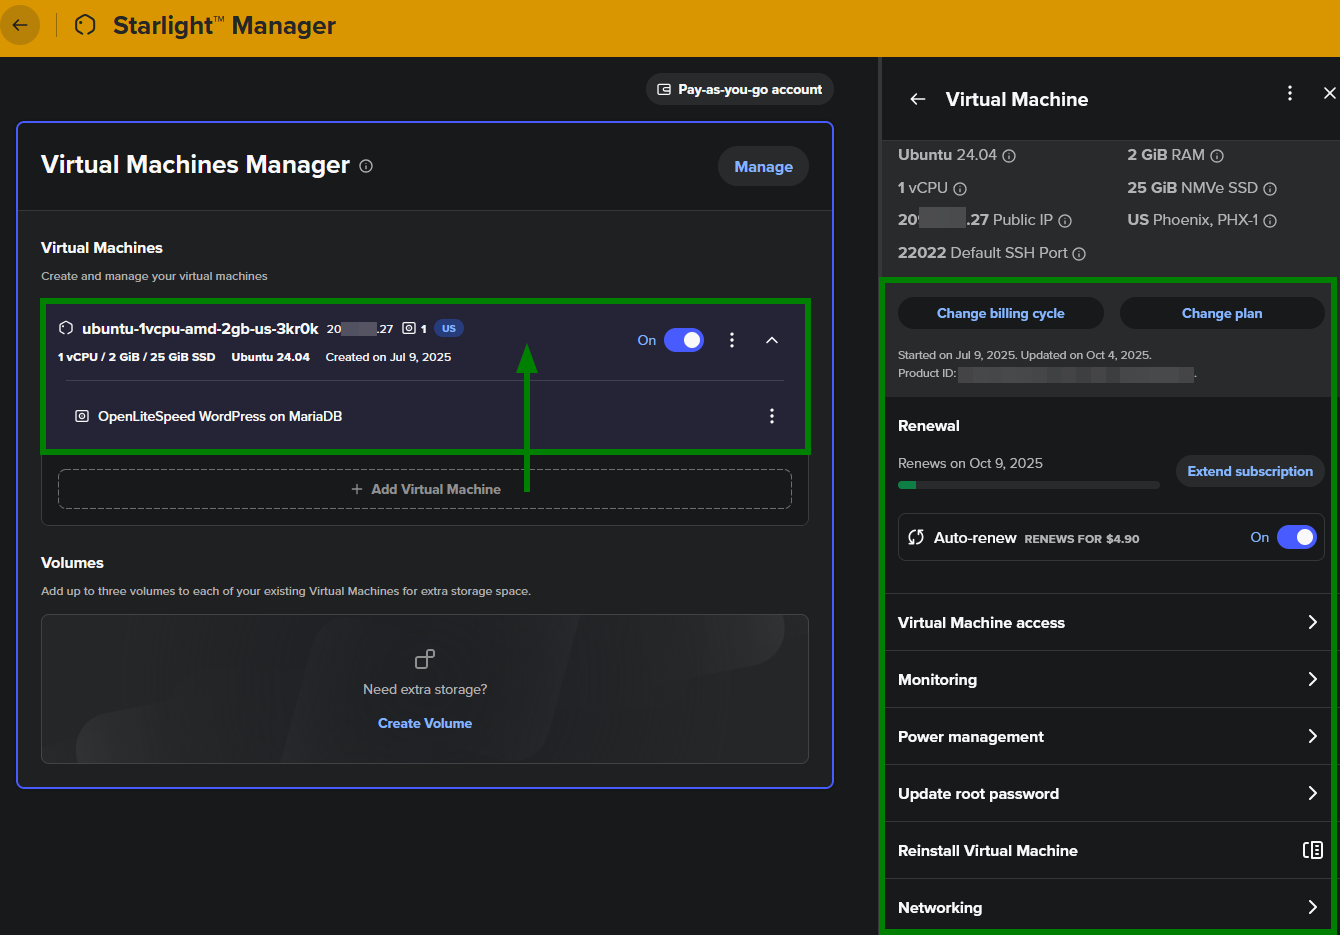Viewport: 1340px width, 935px height.
Task: Click the Extend subscription button
Action: [1249, 471]
